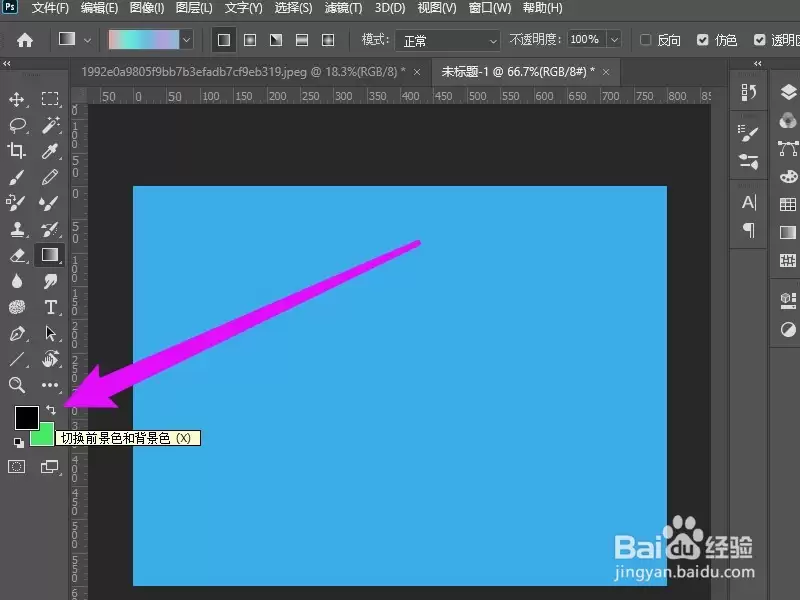The image size is (800, 600).
Task: Select the Hand tool
Action: (50, 359)
